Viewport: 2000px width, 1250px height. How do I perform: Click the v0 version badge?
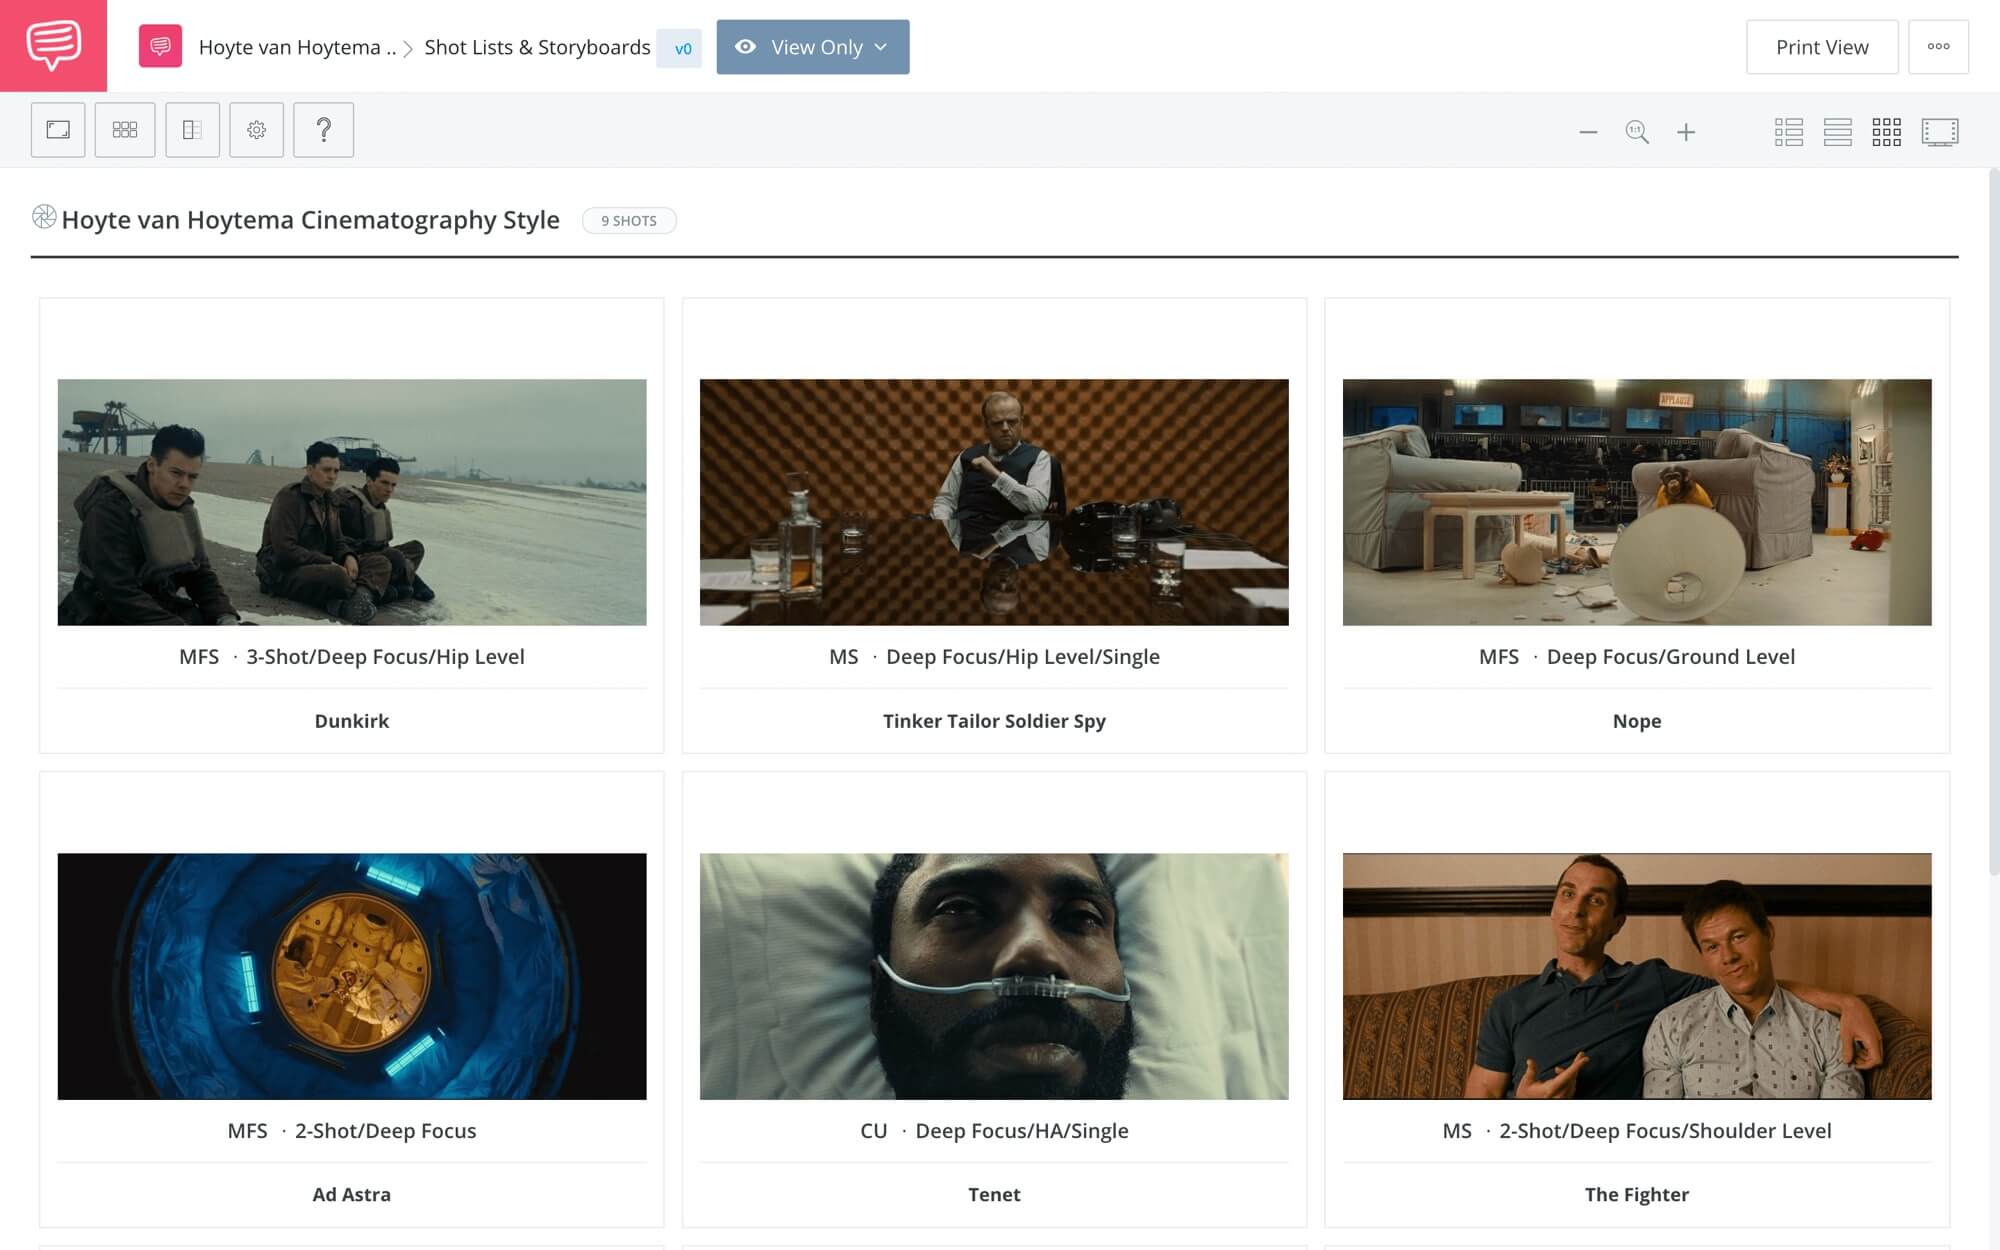680,48
